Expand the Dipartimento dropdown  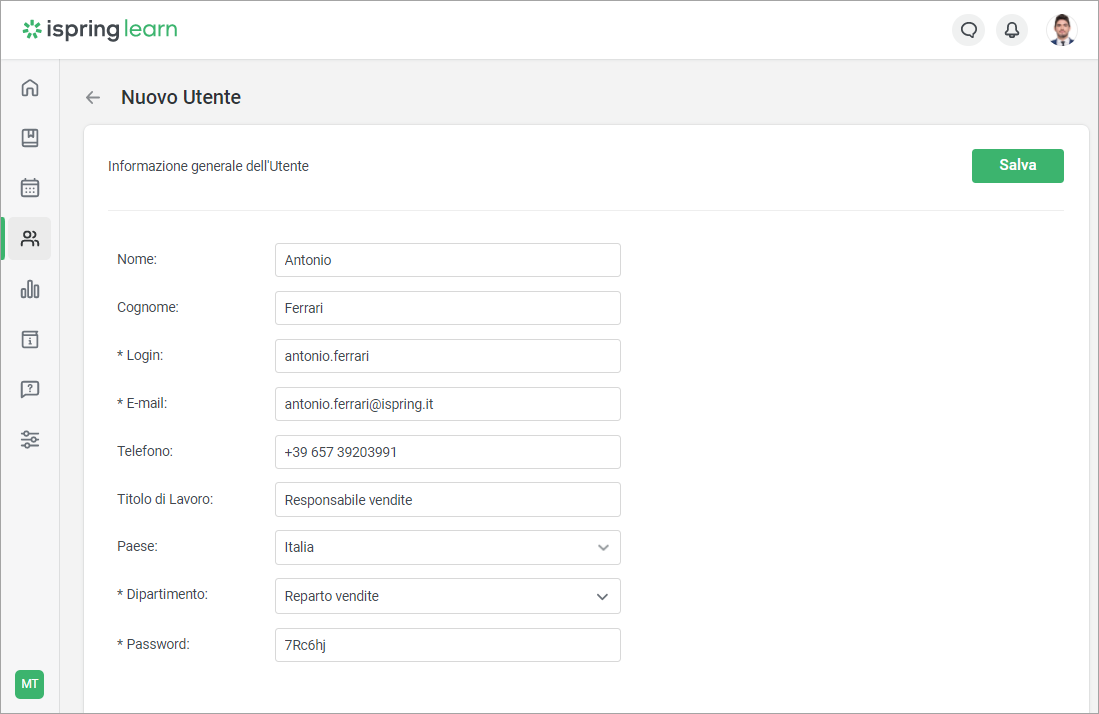click(x=447, y=596)
